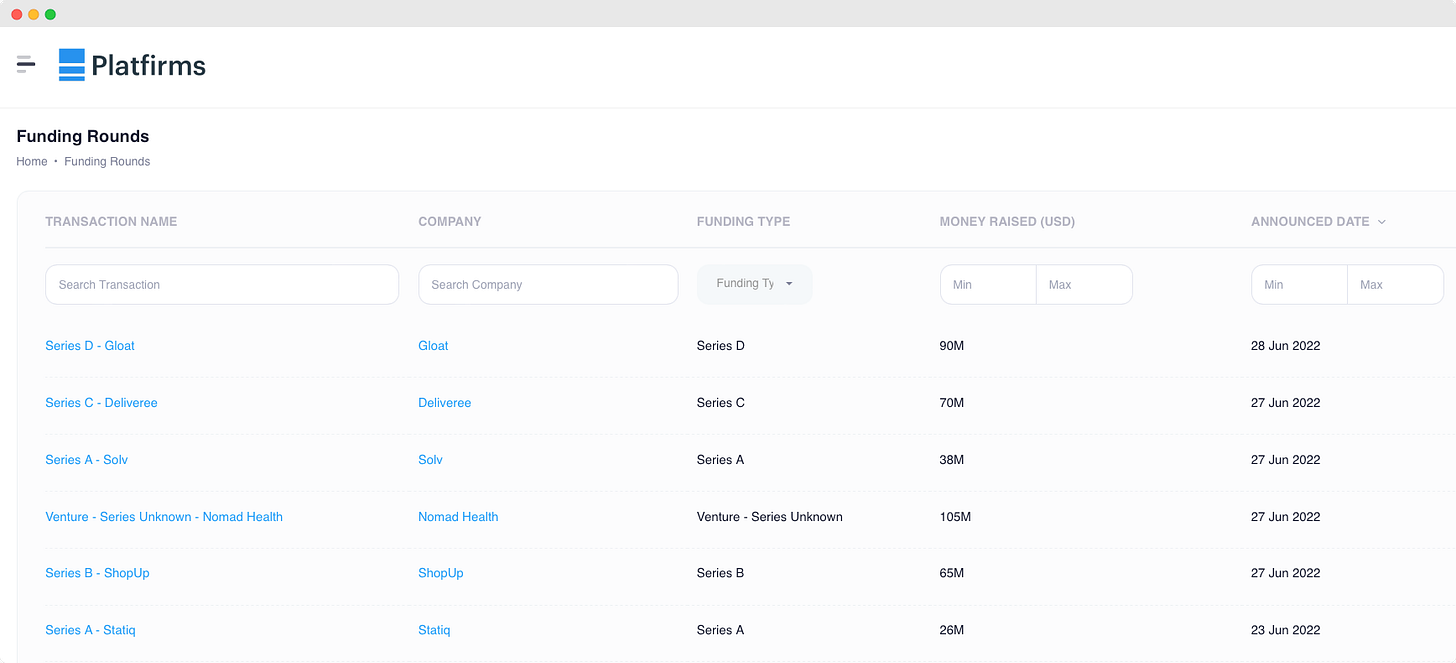
Task: Open Series D - Gloat transaction
Action: [x=90, y=346]
